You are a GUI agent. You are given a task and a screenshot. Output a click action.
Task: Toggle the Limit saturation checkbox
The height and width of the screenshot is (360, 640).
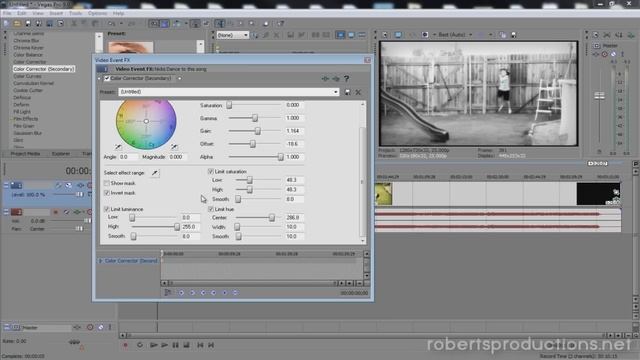[x=211, y=171]
